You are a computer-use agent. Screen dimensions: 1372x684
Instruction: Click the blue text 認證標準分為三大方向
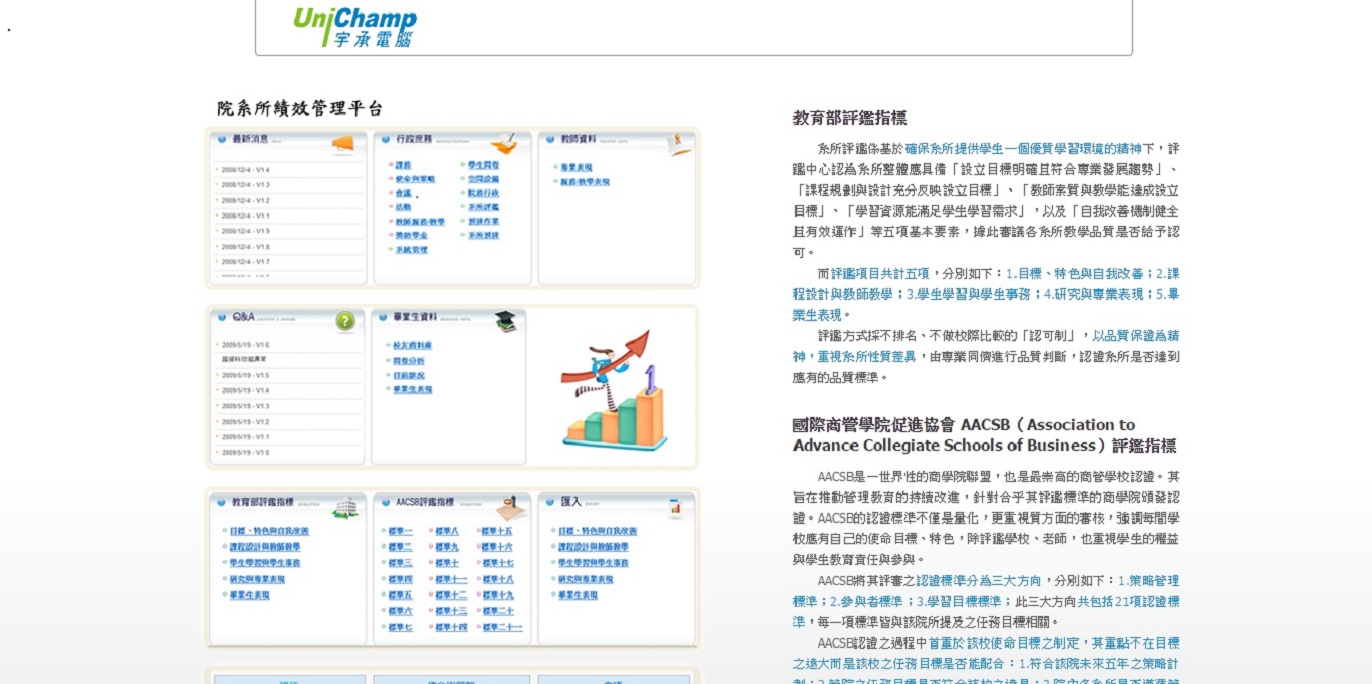tap(979, 580)
